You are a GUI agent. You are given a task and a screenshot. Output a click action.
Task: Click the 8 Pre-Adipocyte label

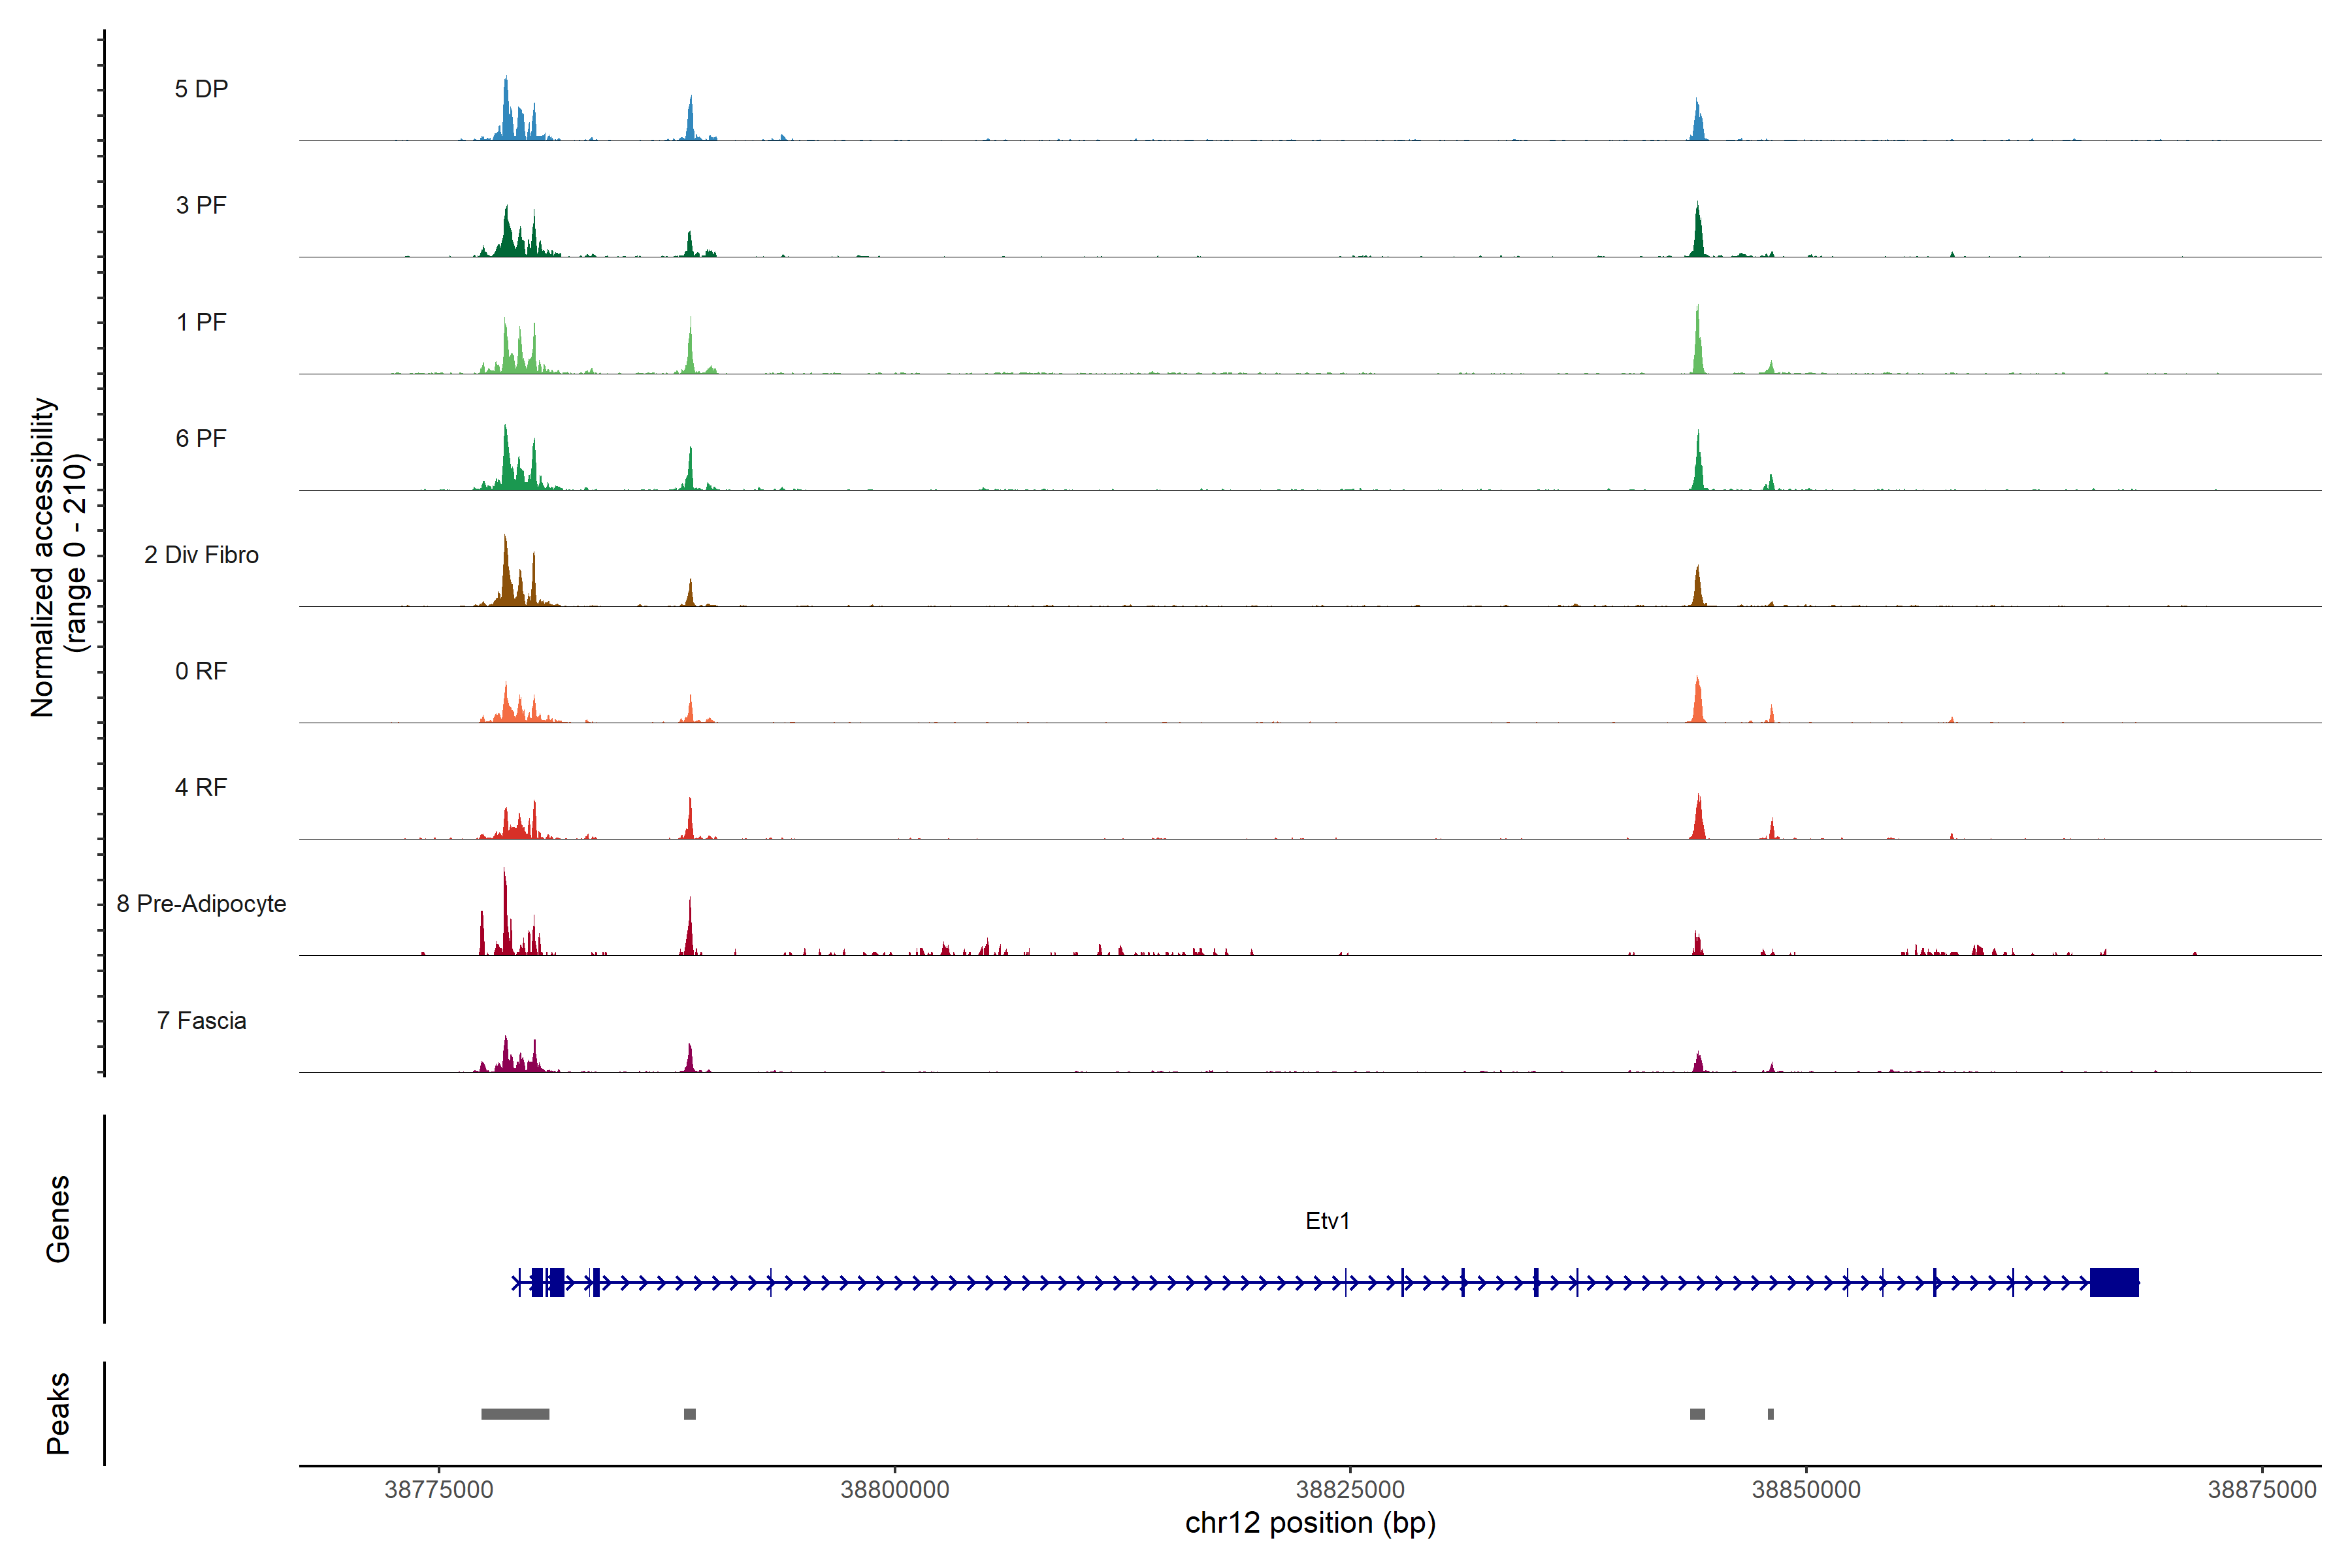[201, 904]
